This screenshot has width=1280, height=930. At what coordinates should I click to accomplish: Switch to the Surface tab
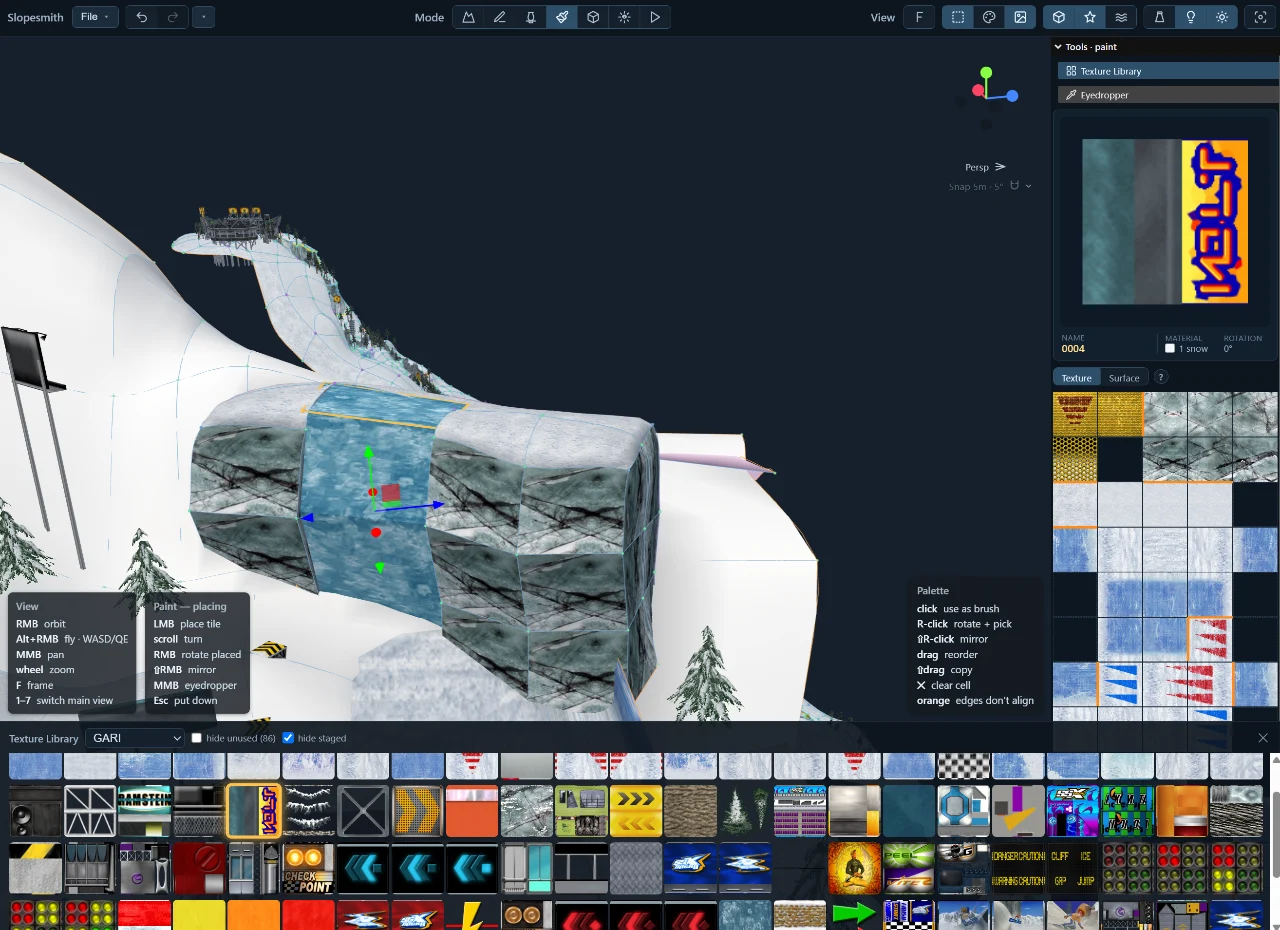click(x=1124, y=378)
